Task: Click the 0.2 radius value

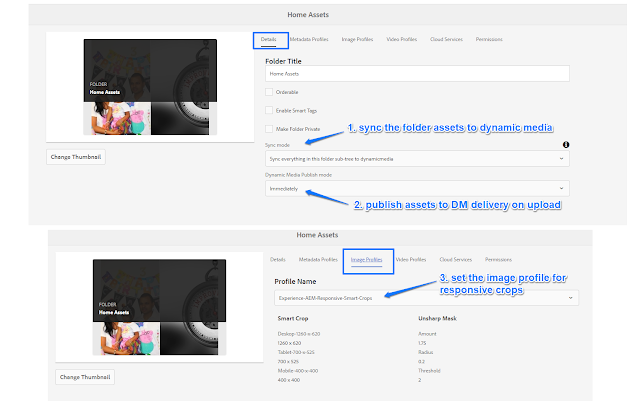Action: tap(421, 362)
